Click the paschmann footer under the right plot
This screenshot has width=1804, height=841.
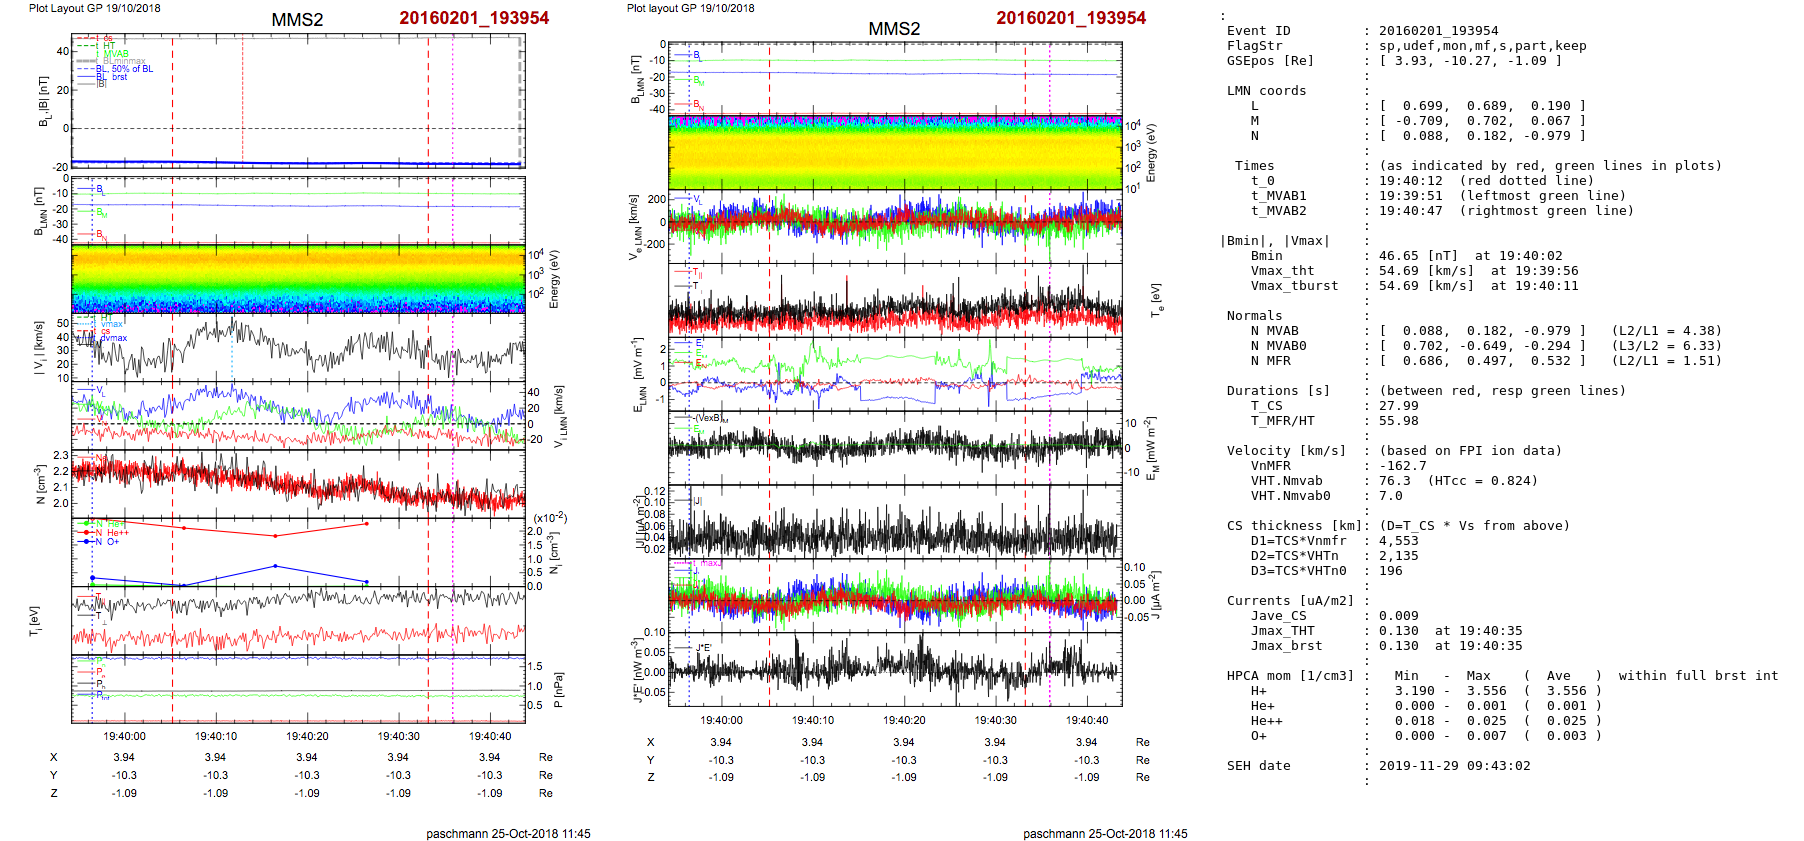click(1105, 833)
